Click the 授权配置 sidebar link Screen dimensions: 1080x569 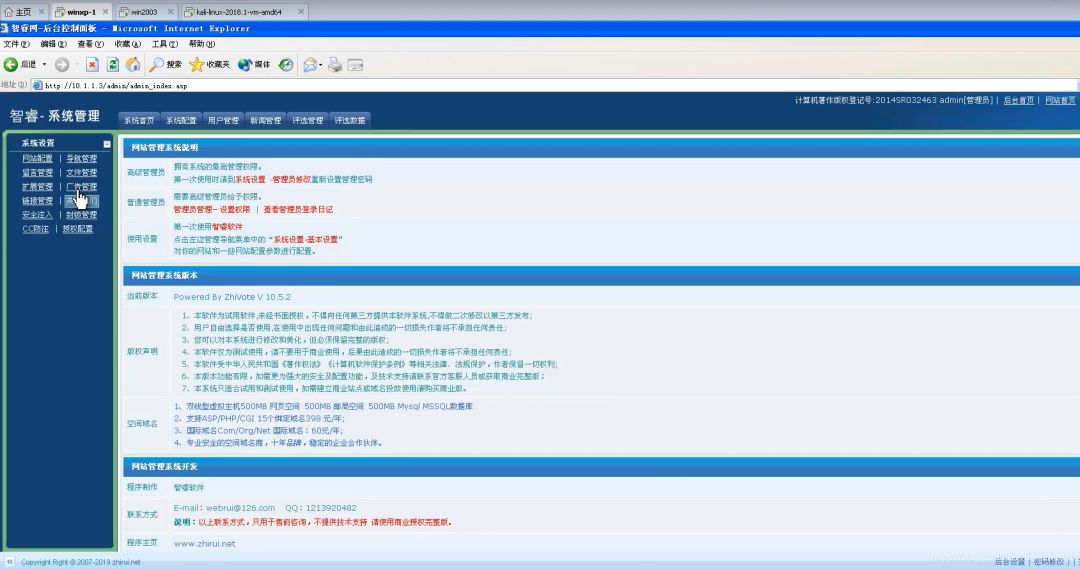tap(77, 229)
